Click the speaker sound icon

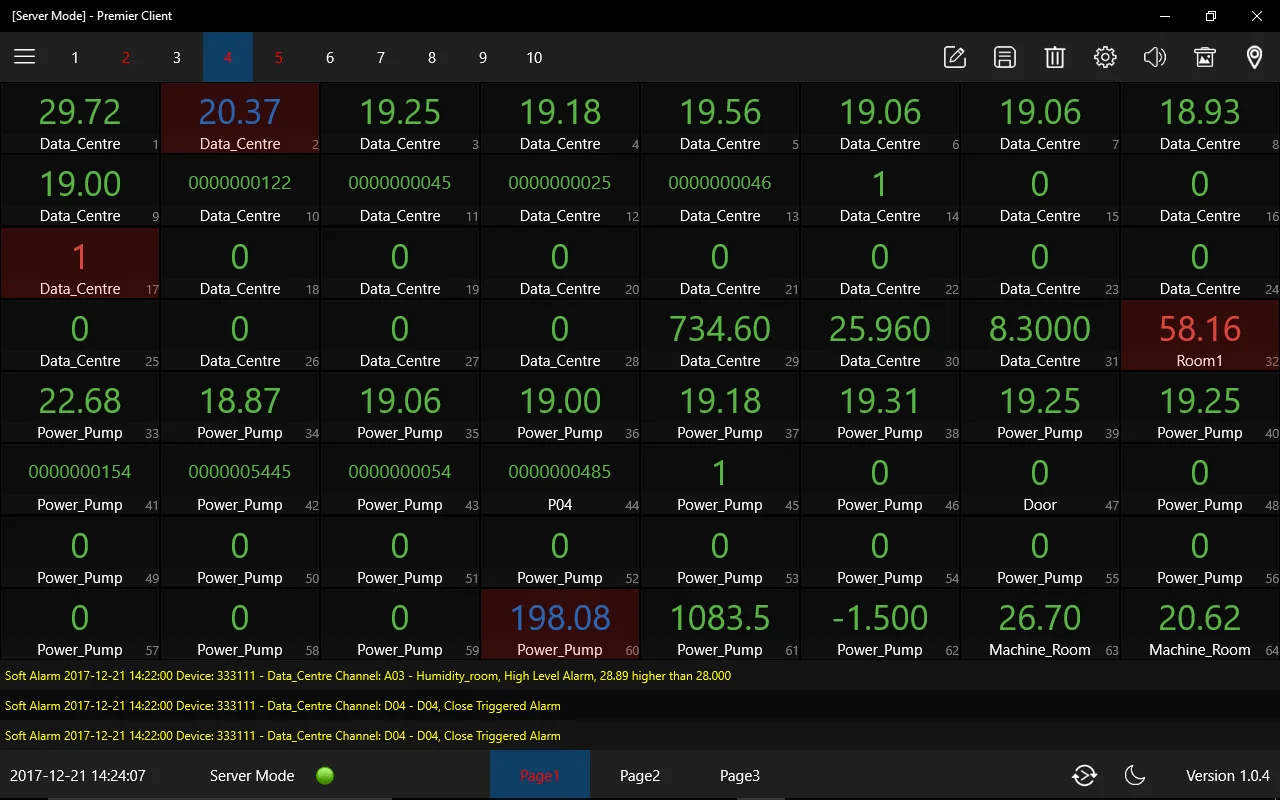(x=1155, y=57)
